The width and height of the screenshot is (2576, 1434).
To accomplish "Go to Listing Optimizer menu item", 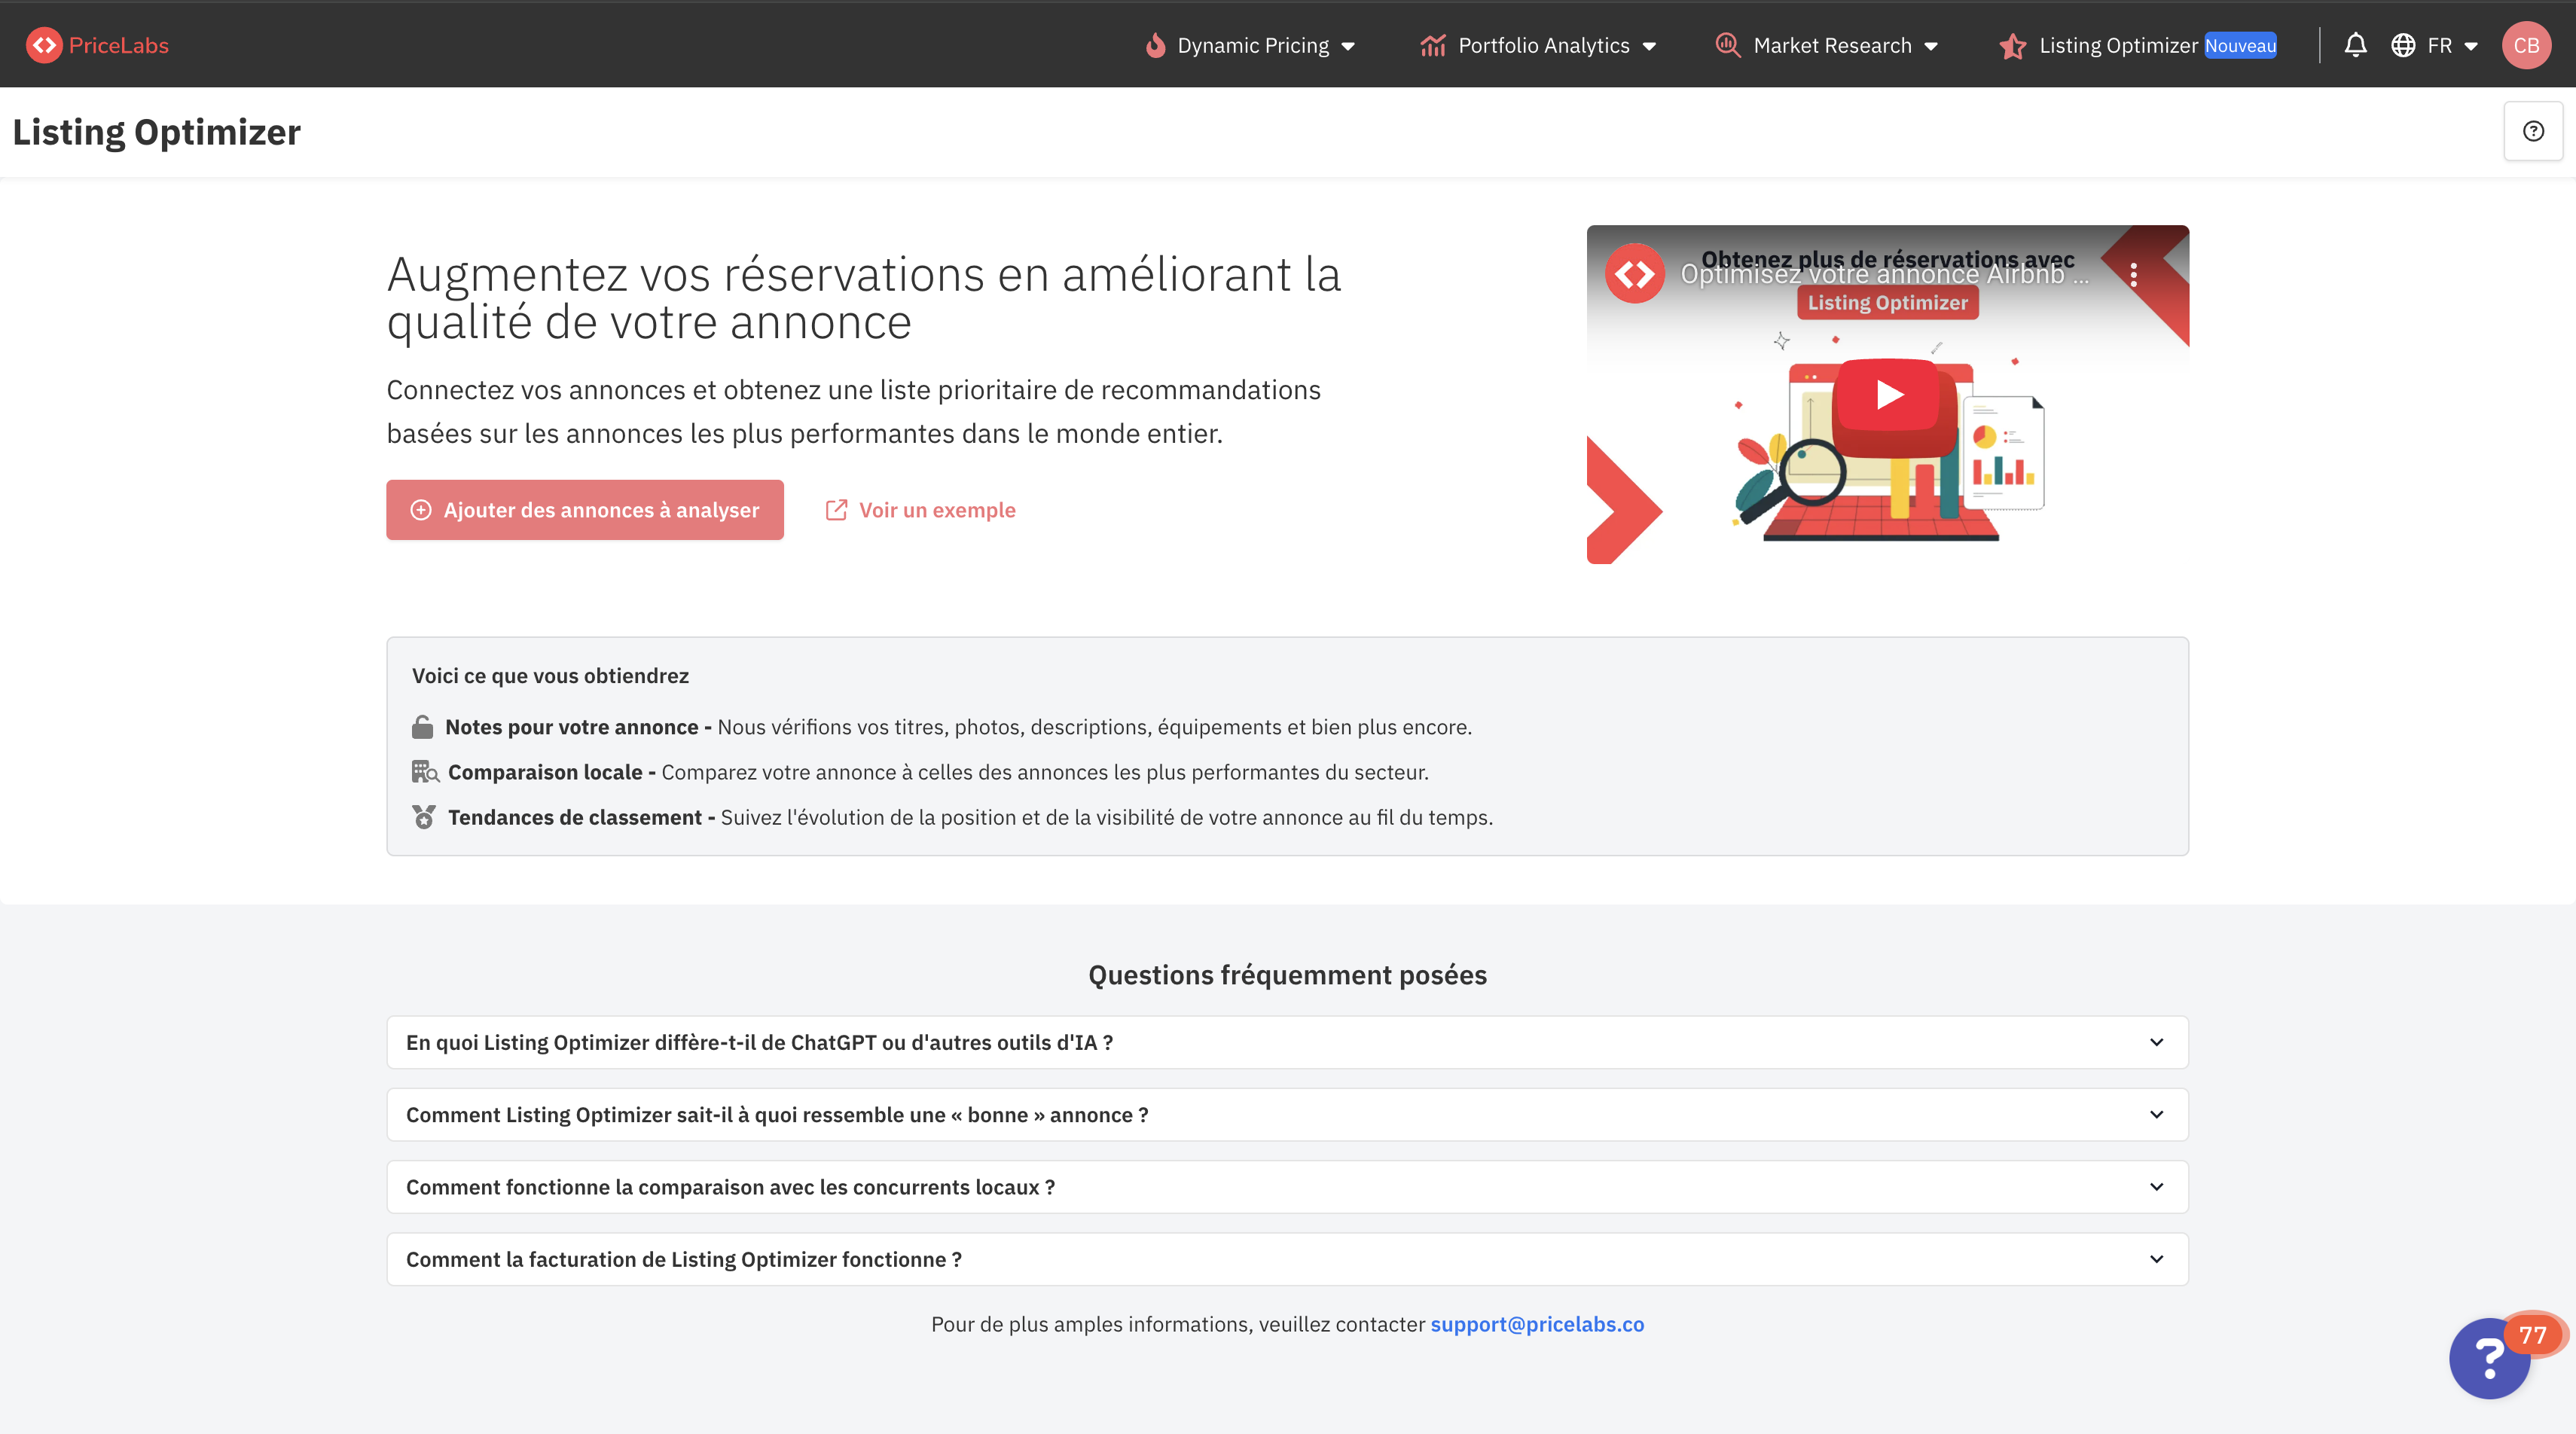I will click(x=2117, y=45).
